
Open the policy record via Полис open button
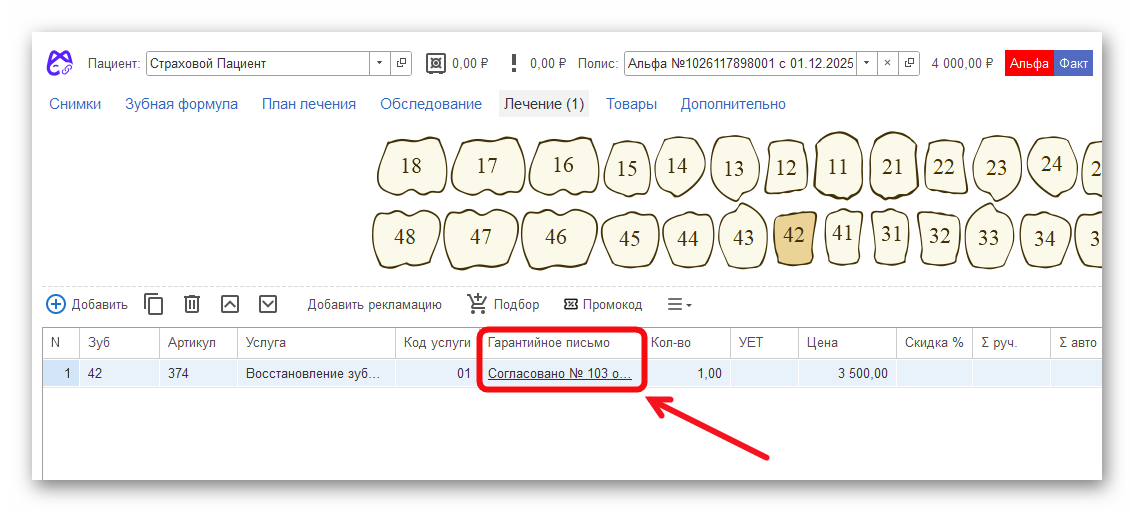[909, 64]
